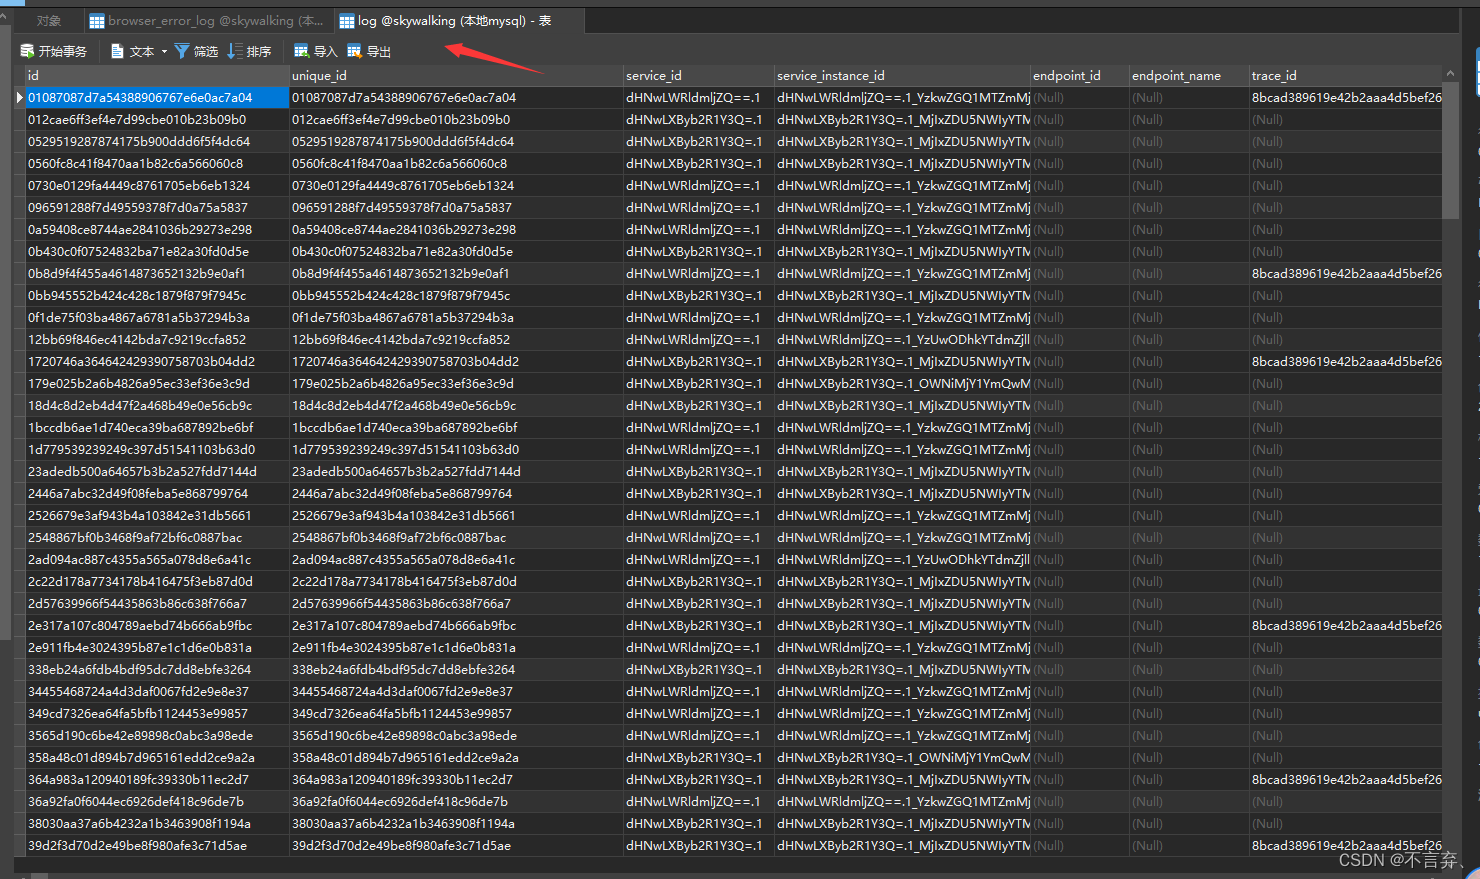Select id cell 0bb945552b424c428c1879f879f7945c

[x=157, y=296]
